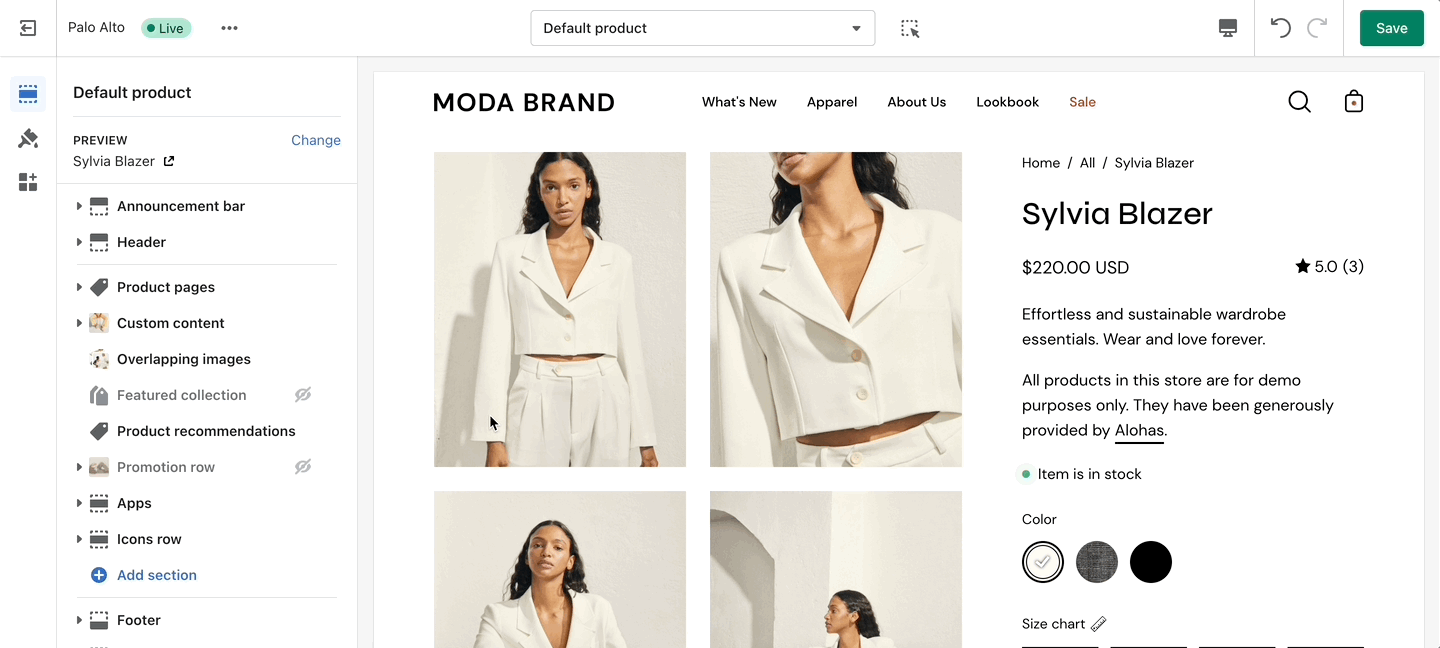Choose the black color swatch
Viewport: 1440px width, 648px height.
(x=1150, y=562)
